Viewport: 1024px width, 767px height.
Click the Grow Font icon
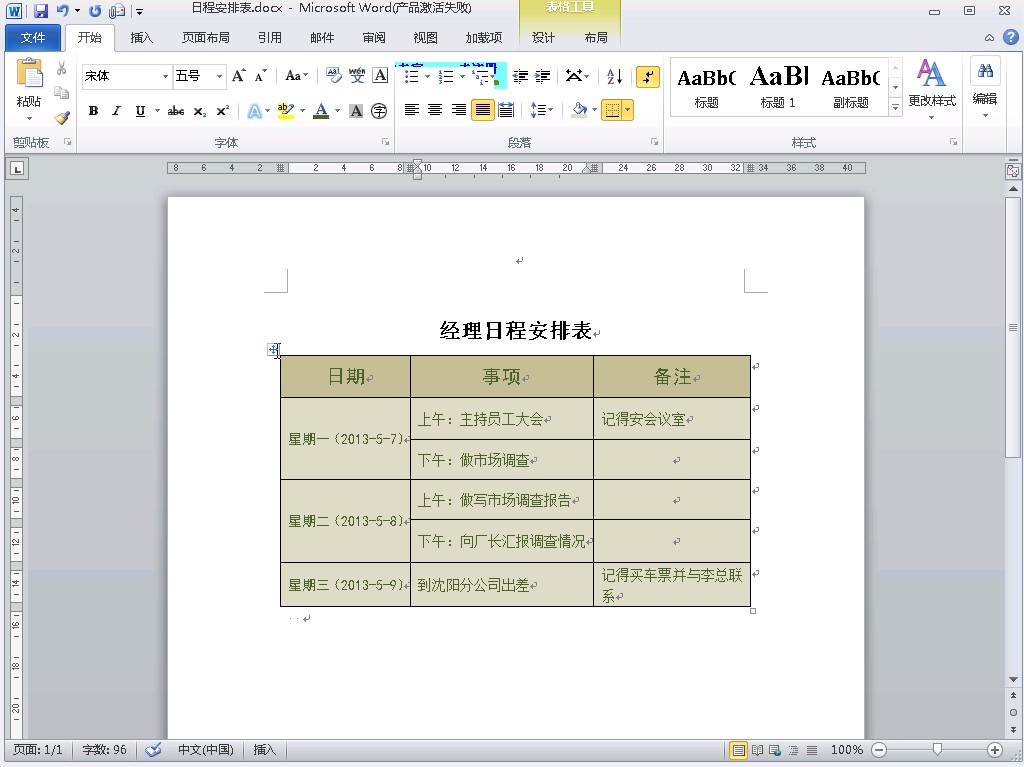click(239, 76)
